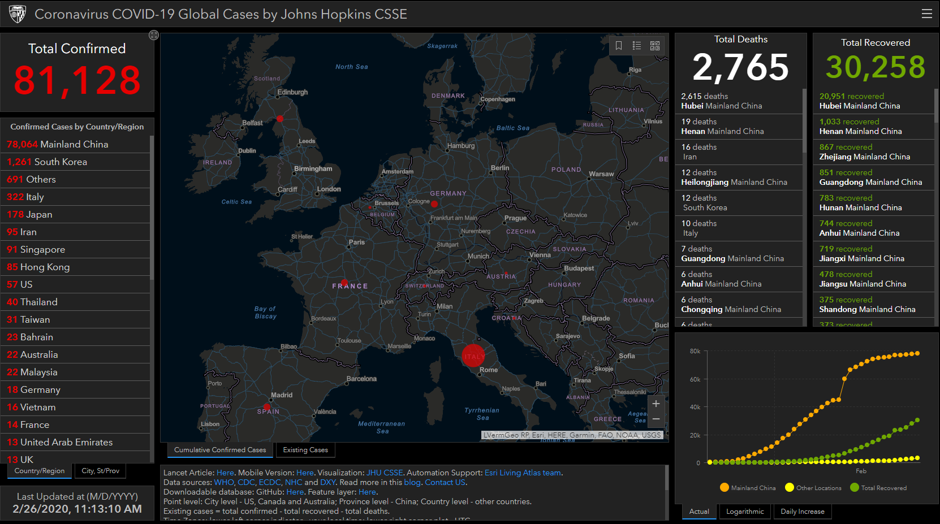This screenshot has width=940, height=524.
Task: Select '22 Australia' in the country list
Action: click(x=75, y=354)
